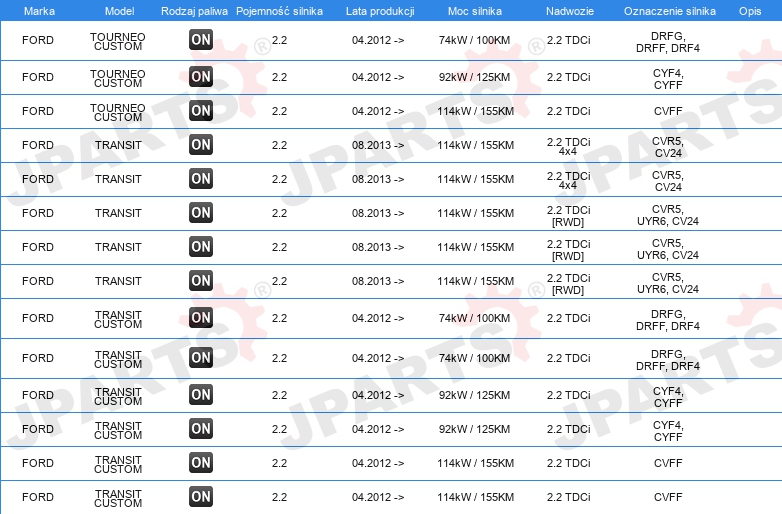Click the Nadwozie column header
The width and height of the screenshot is (782, 514).
[x=570, y=11]
